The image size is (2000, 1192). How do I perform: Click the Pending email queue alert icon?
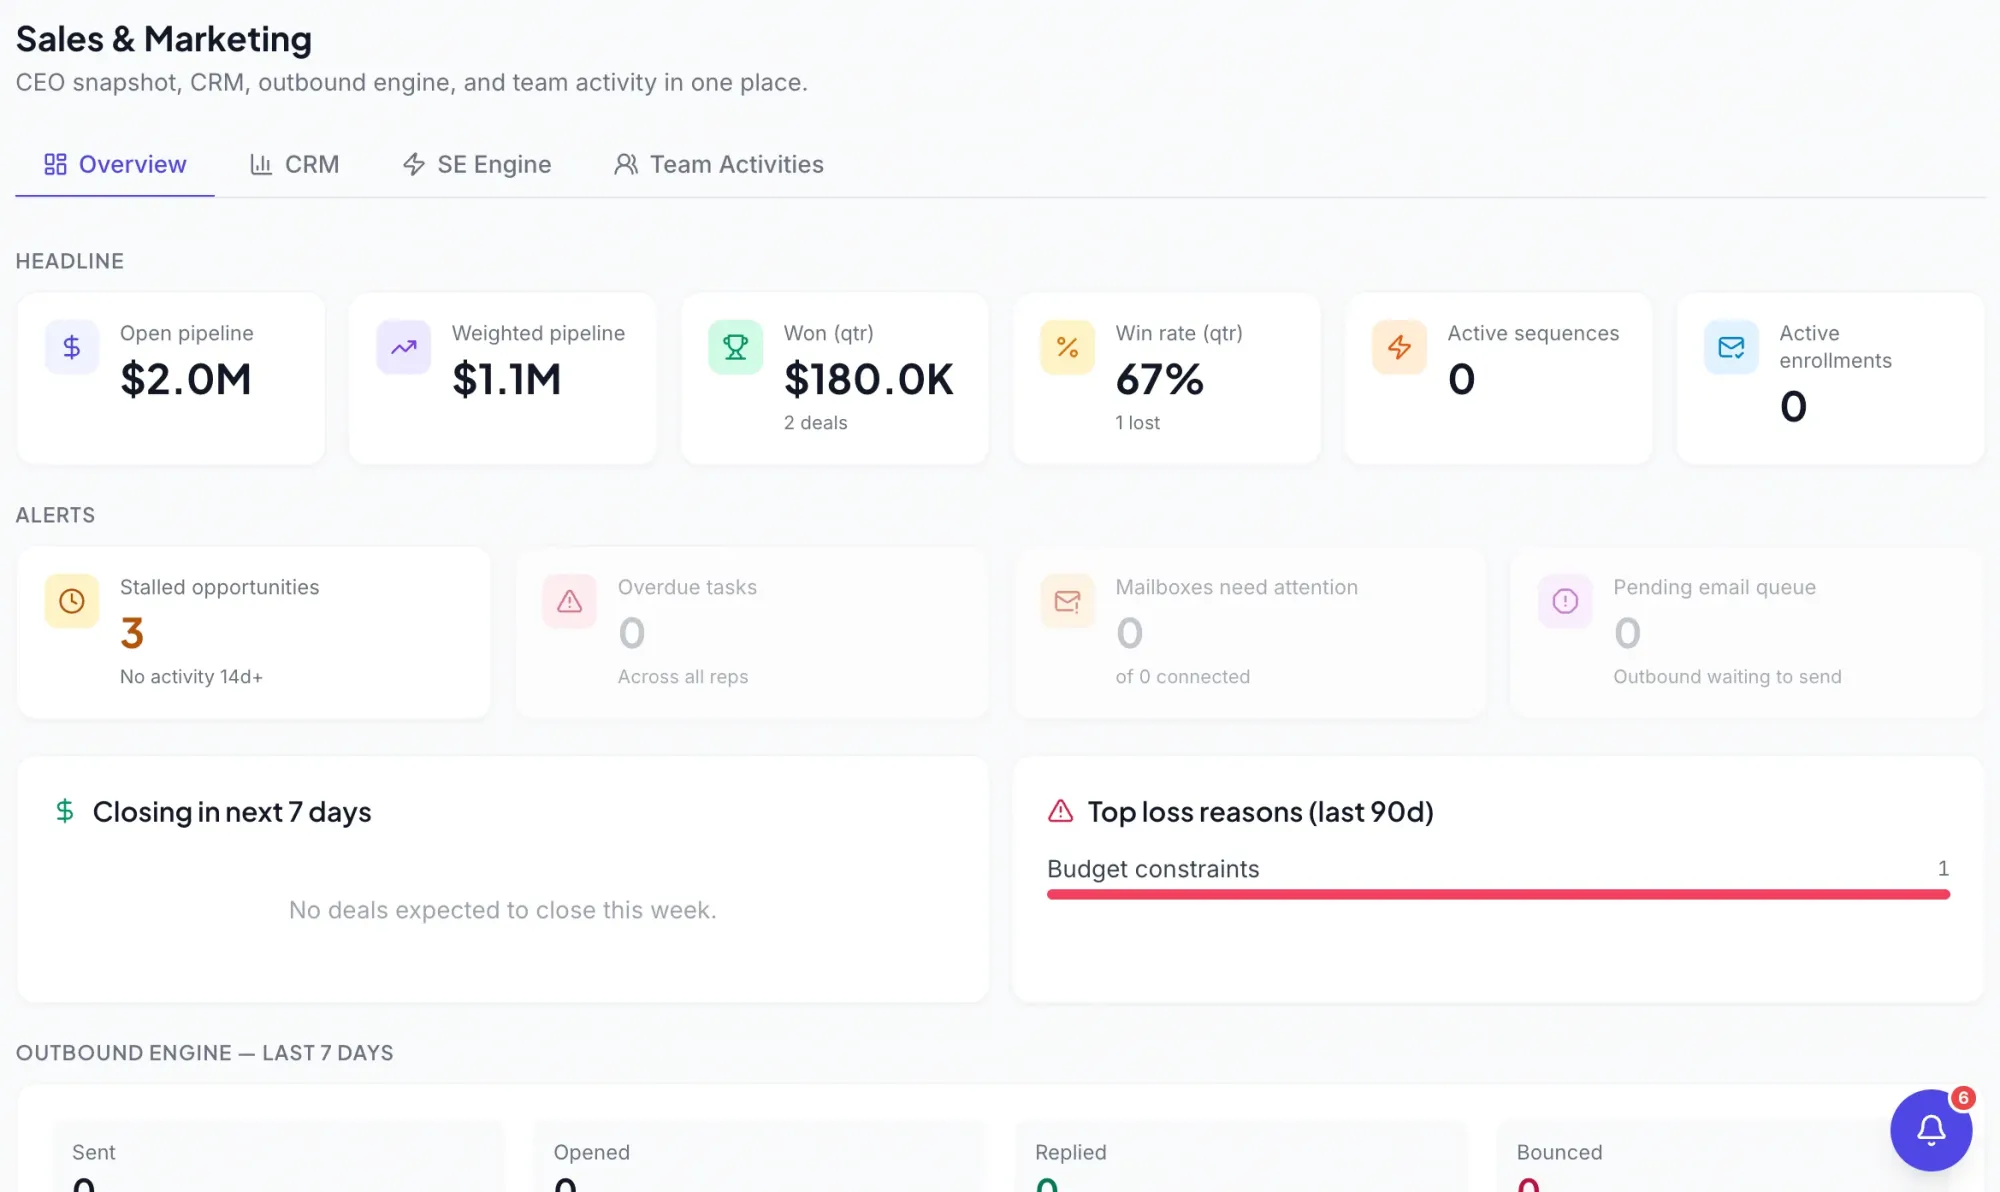(1565, 601)
